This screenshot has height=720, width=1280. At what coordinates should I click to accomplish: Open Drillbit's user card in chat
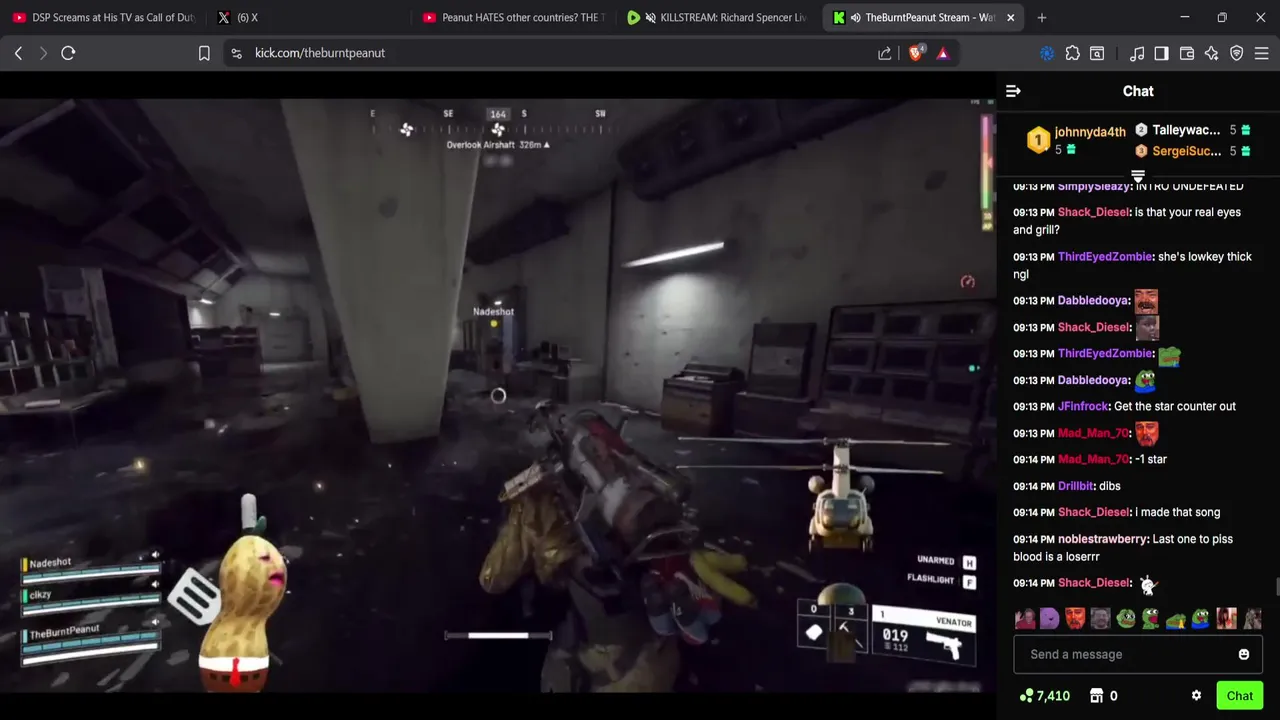point(1076,486)
